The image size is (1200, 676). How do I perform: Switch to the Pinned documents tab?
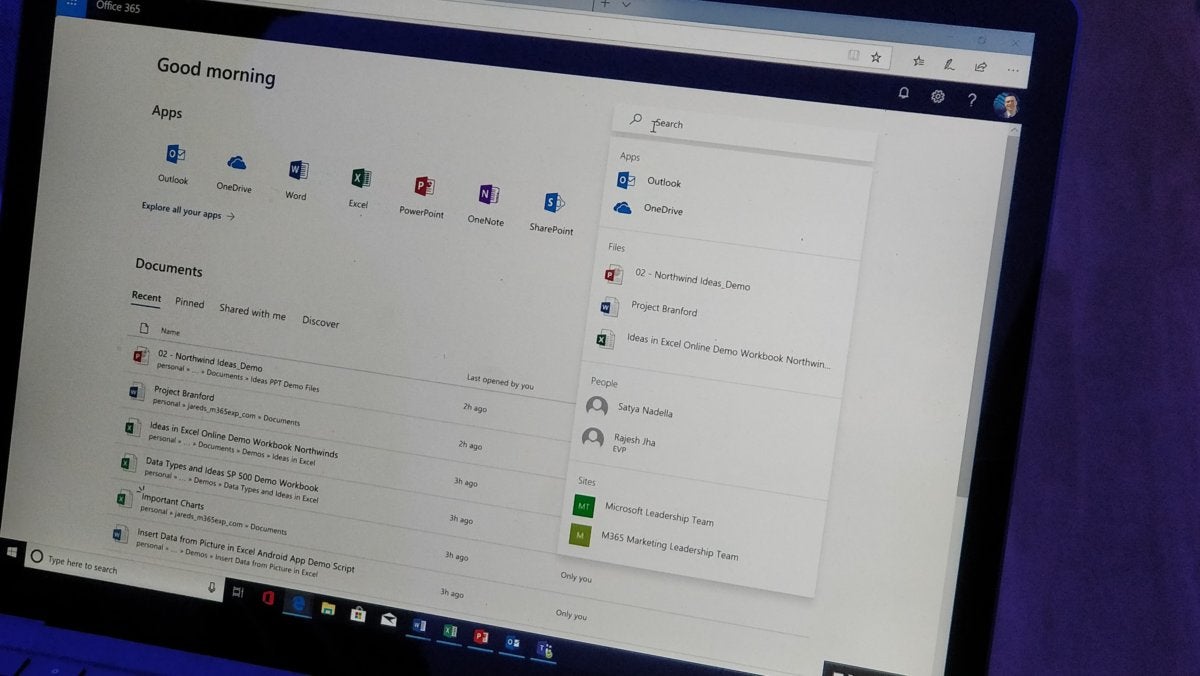coord(189,303)
